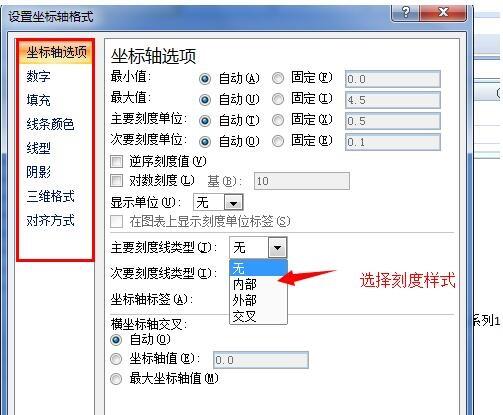503x415 pixels.
Task: Enable the 逆序刻度值 checkbox
Action: (x=116, y=162)
